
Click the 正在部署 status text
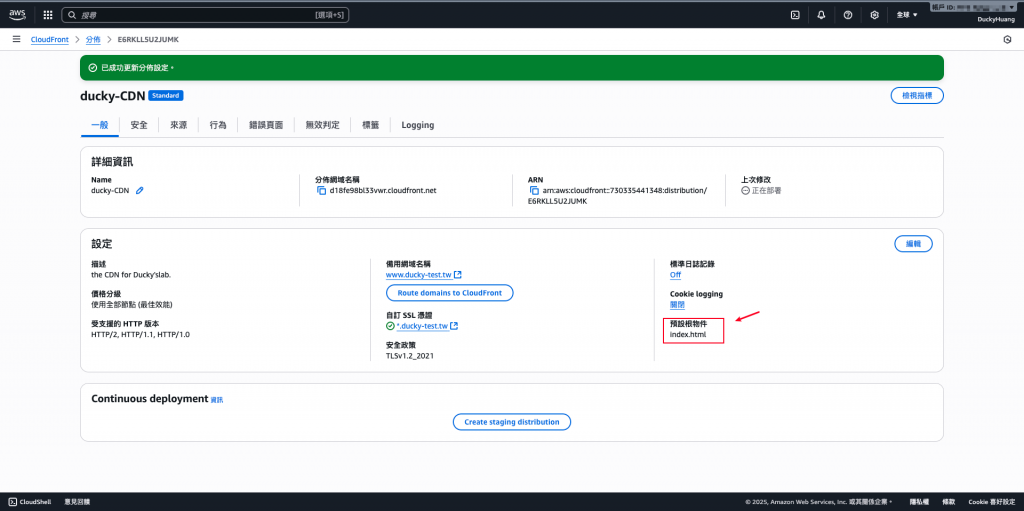click(x=766, y=191)
